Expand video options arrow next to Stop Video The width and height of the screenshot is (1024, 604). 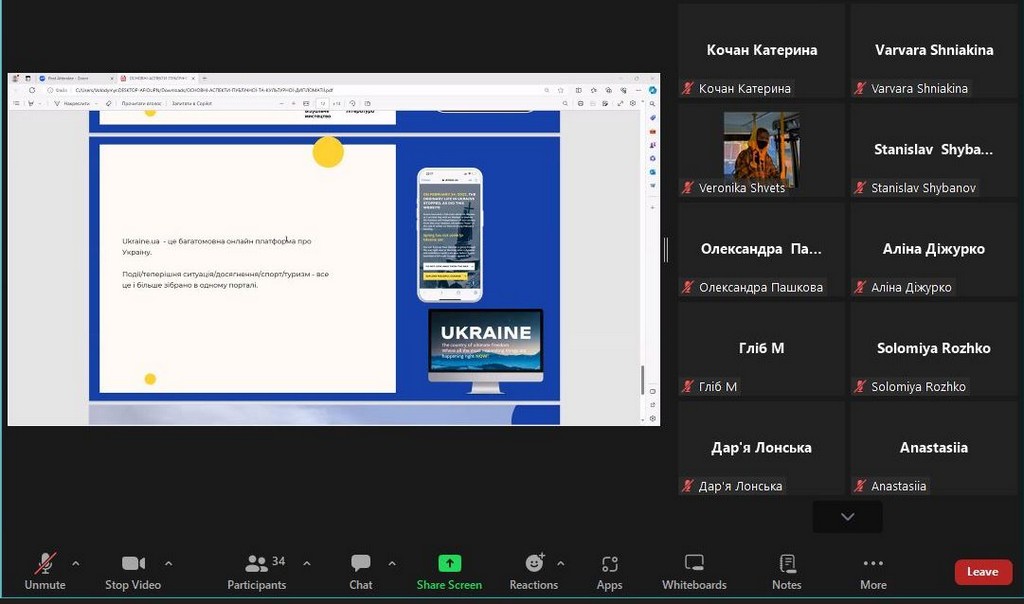point(168,563)
